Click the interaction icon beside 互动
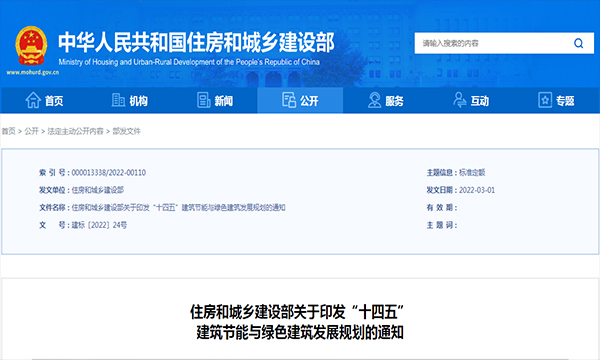 click(460, 100)
